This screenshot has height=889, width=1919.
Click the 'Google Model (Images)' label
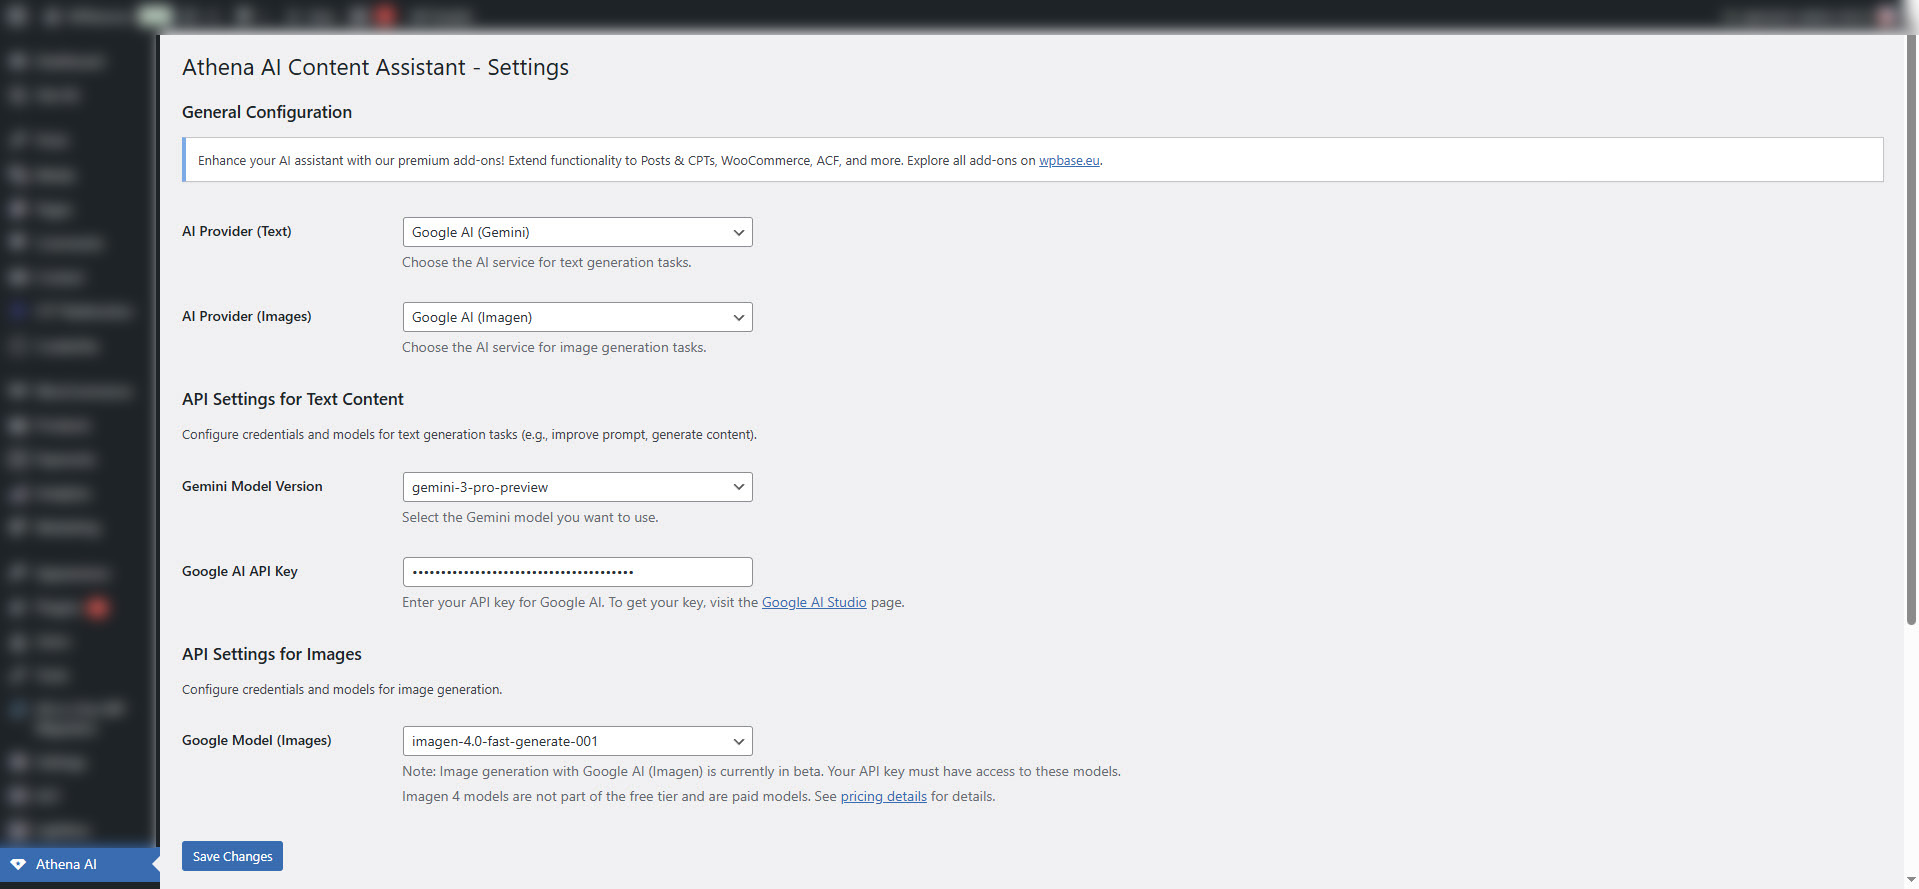[x=257, y=740]
